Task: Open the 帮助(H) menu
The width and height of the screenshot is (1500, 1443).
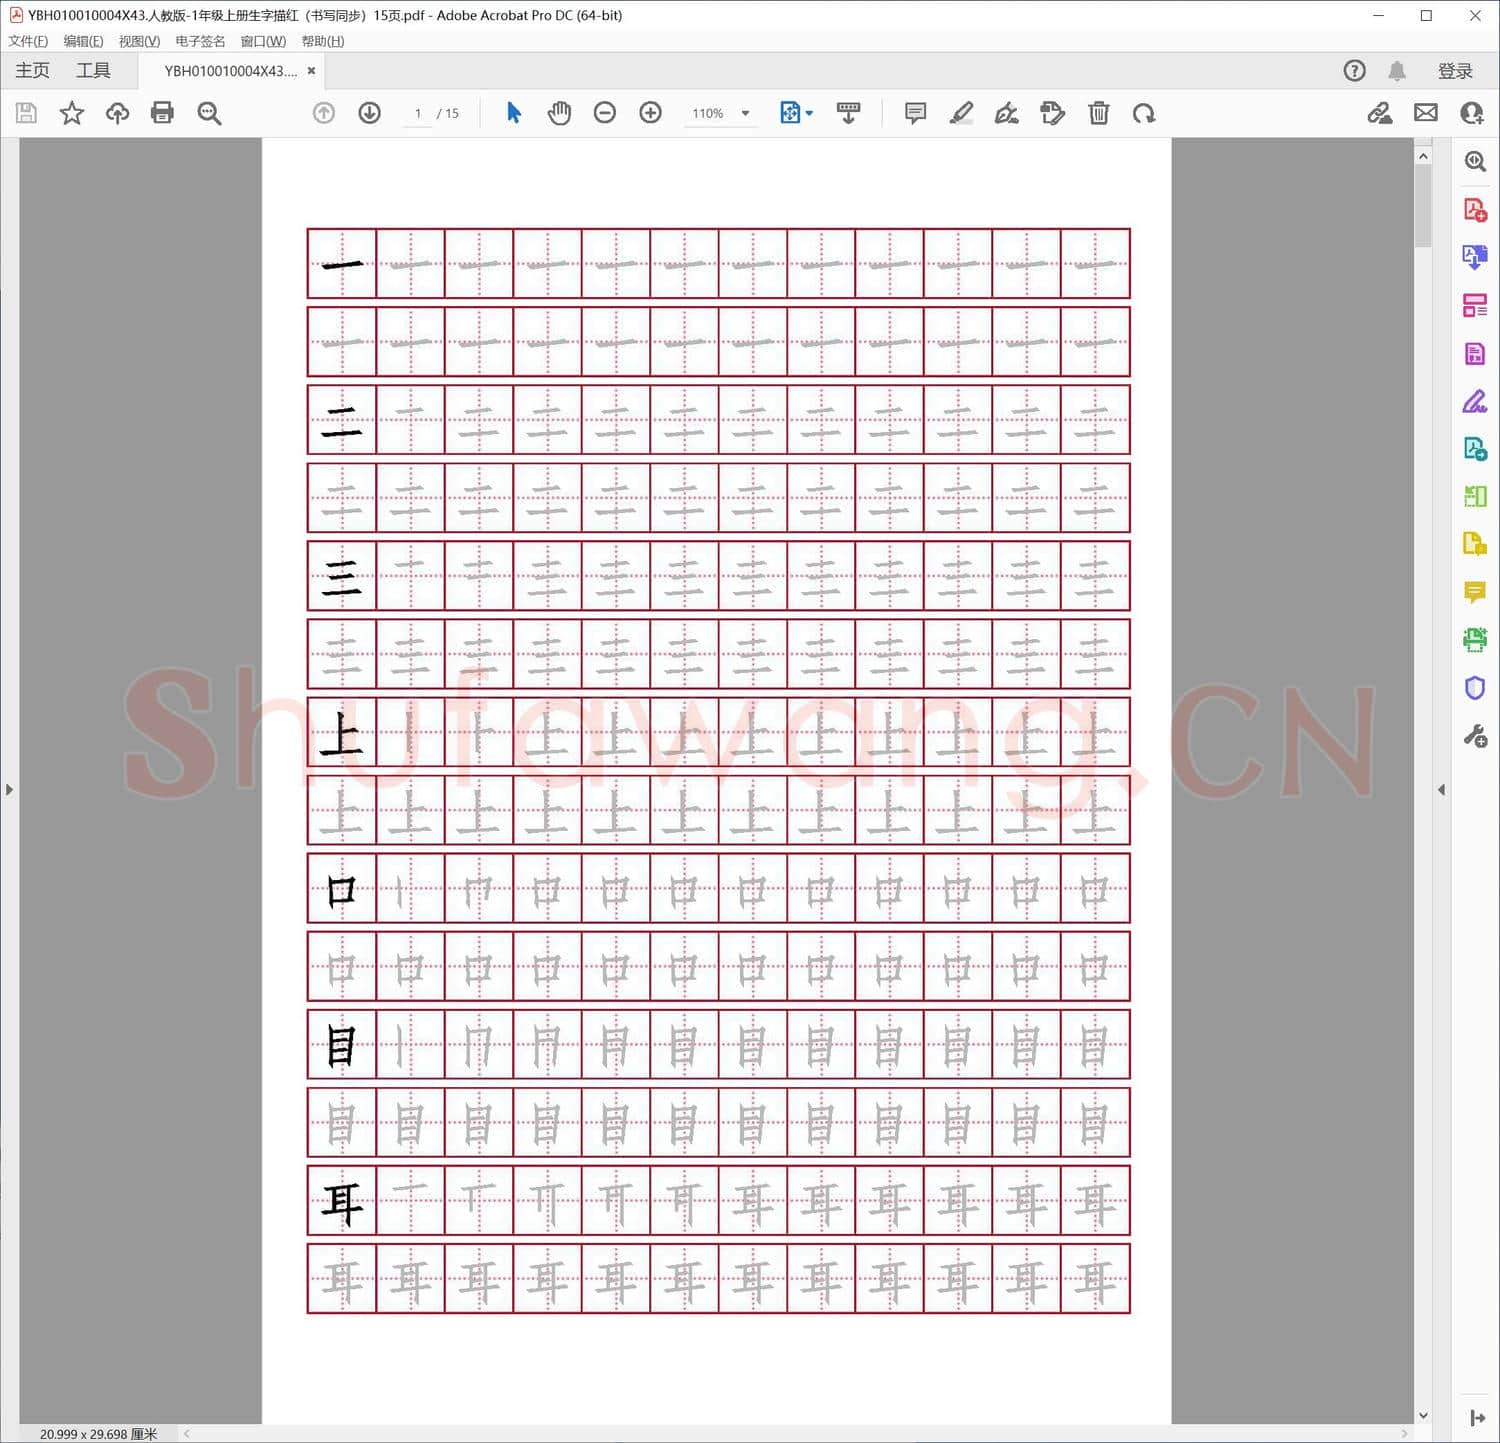Action: click(323, 41)
